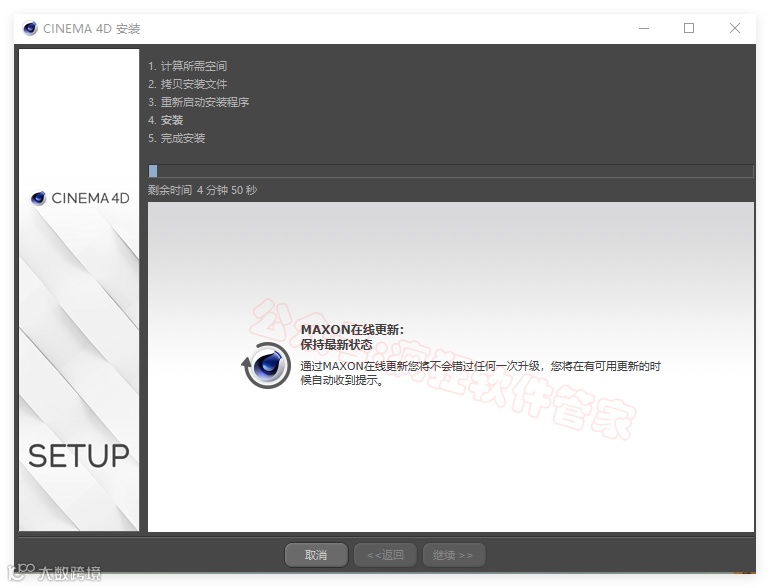Minimize the installer window
Viewport: 770px width, 588px height.
(x=644, y=28)
